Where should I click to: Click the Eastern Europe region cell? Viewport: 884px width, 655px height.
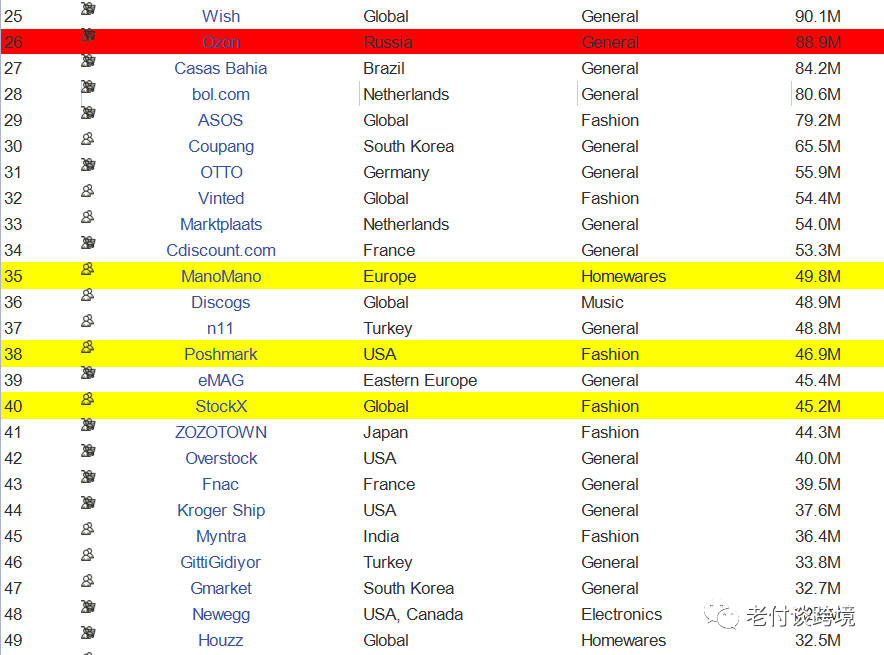420,381
